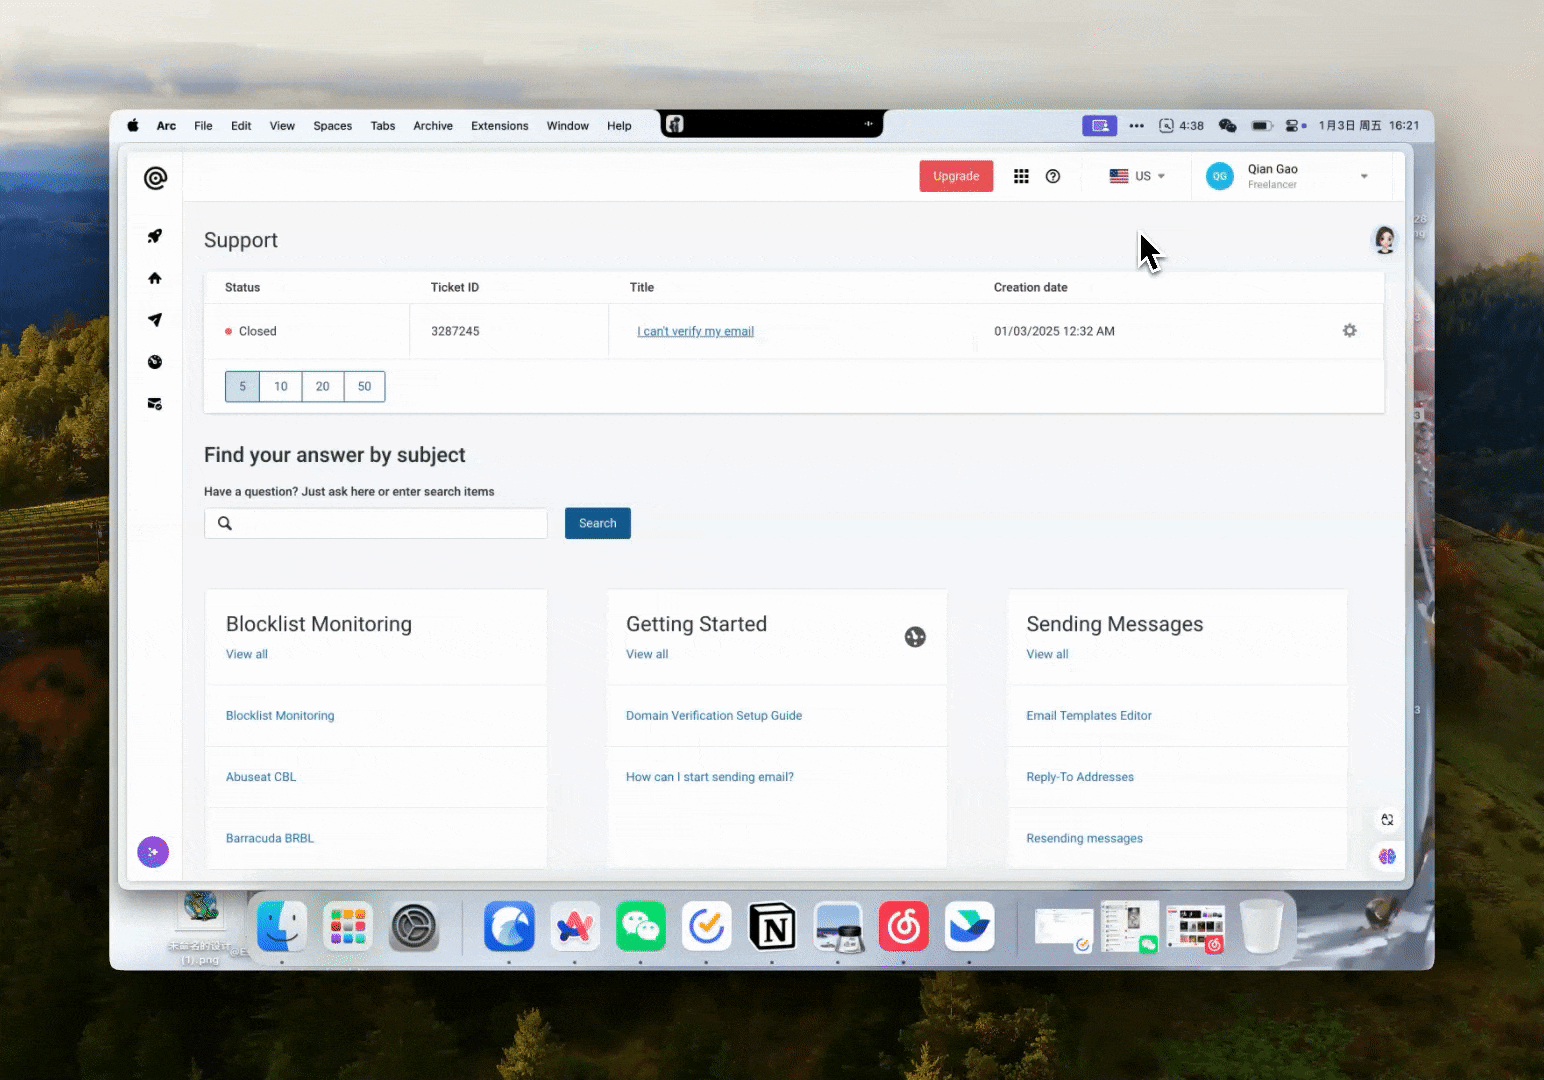Open Launchpad from the dock

point(348,927)
